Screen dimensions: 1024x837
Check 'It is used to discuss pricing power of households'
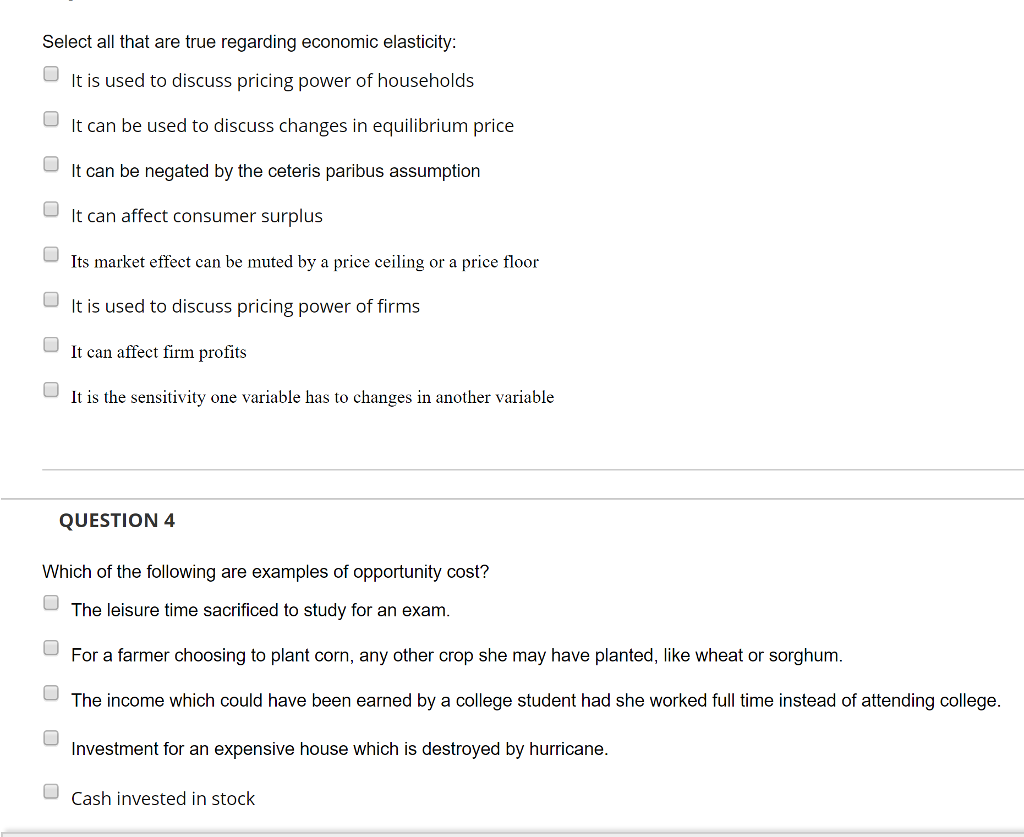tap(50, 73)
